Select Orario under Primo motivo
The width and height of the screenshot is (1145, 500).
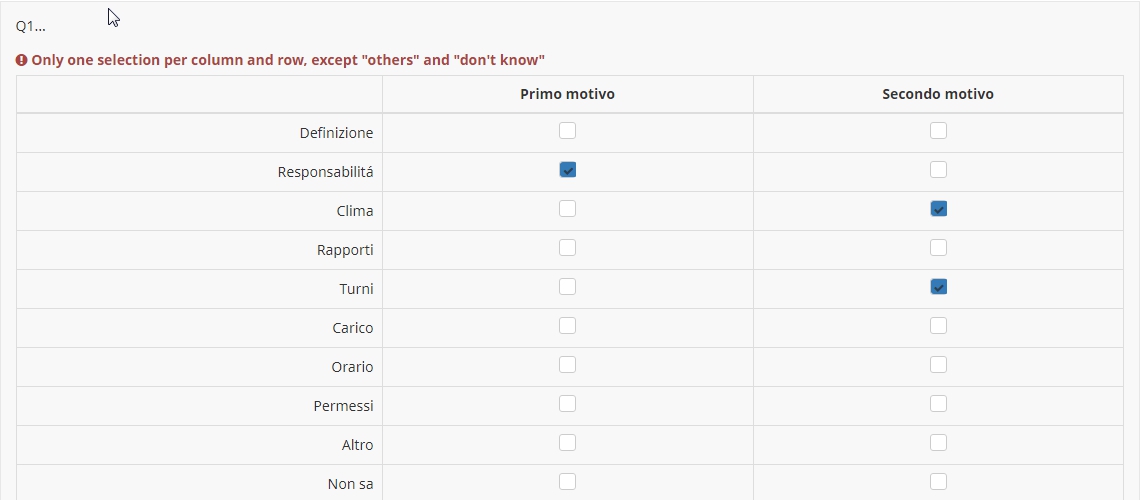567,365
